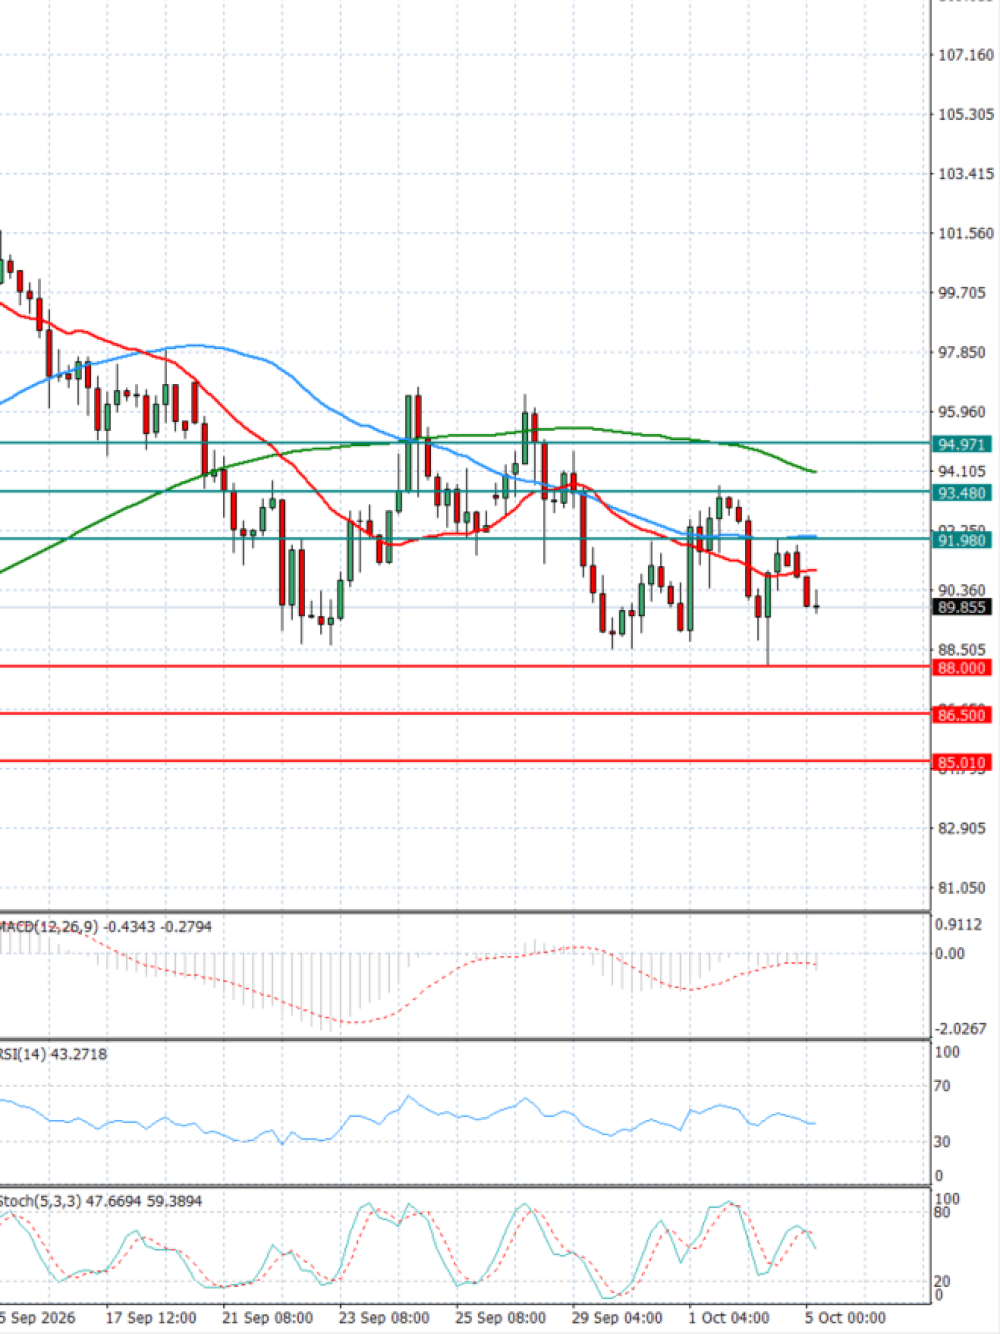Click the 0.9112 MACD scale value
1000x1334 pixels.
pyautogui.click(x=958, y=925)
